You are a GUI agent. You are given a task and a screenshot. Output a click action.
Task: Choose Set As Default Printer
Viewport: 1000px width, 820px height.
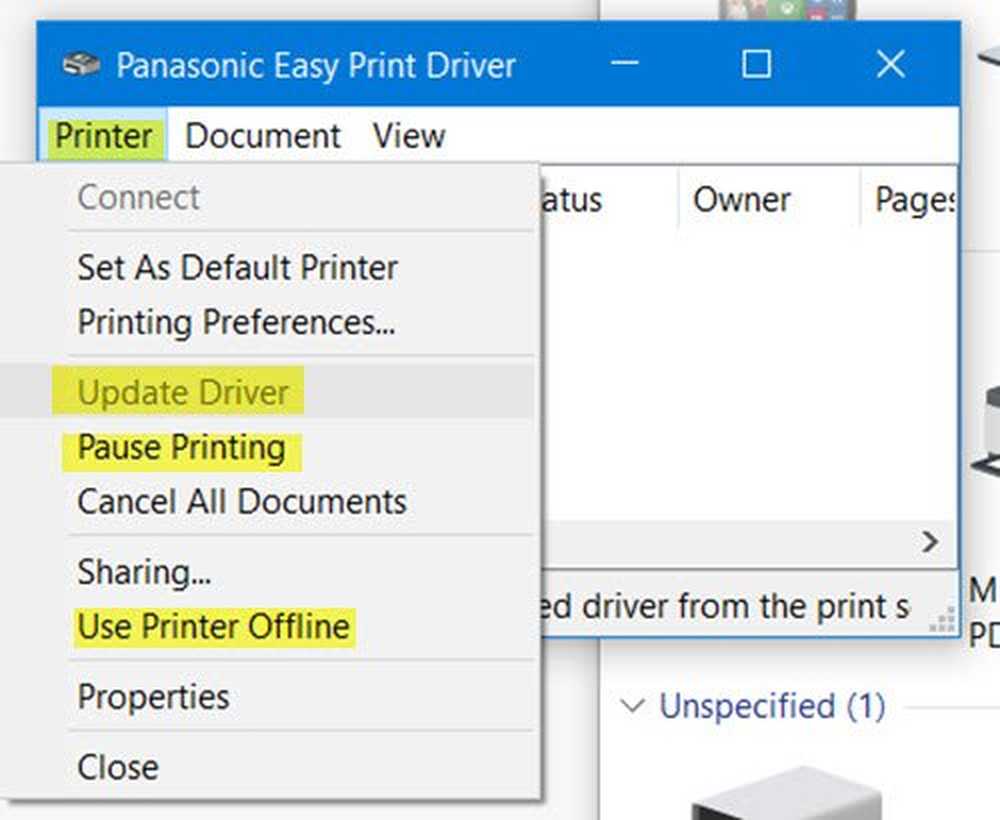click(x=237, y=268)
